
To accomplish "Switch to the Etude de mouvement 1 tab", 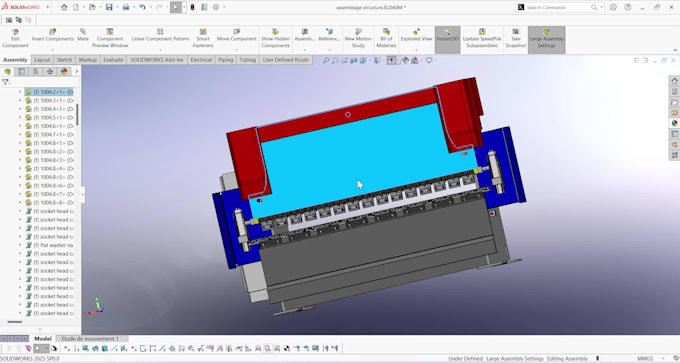I will pos(90,339).
